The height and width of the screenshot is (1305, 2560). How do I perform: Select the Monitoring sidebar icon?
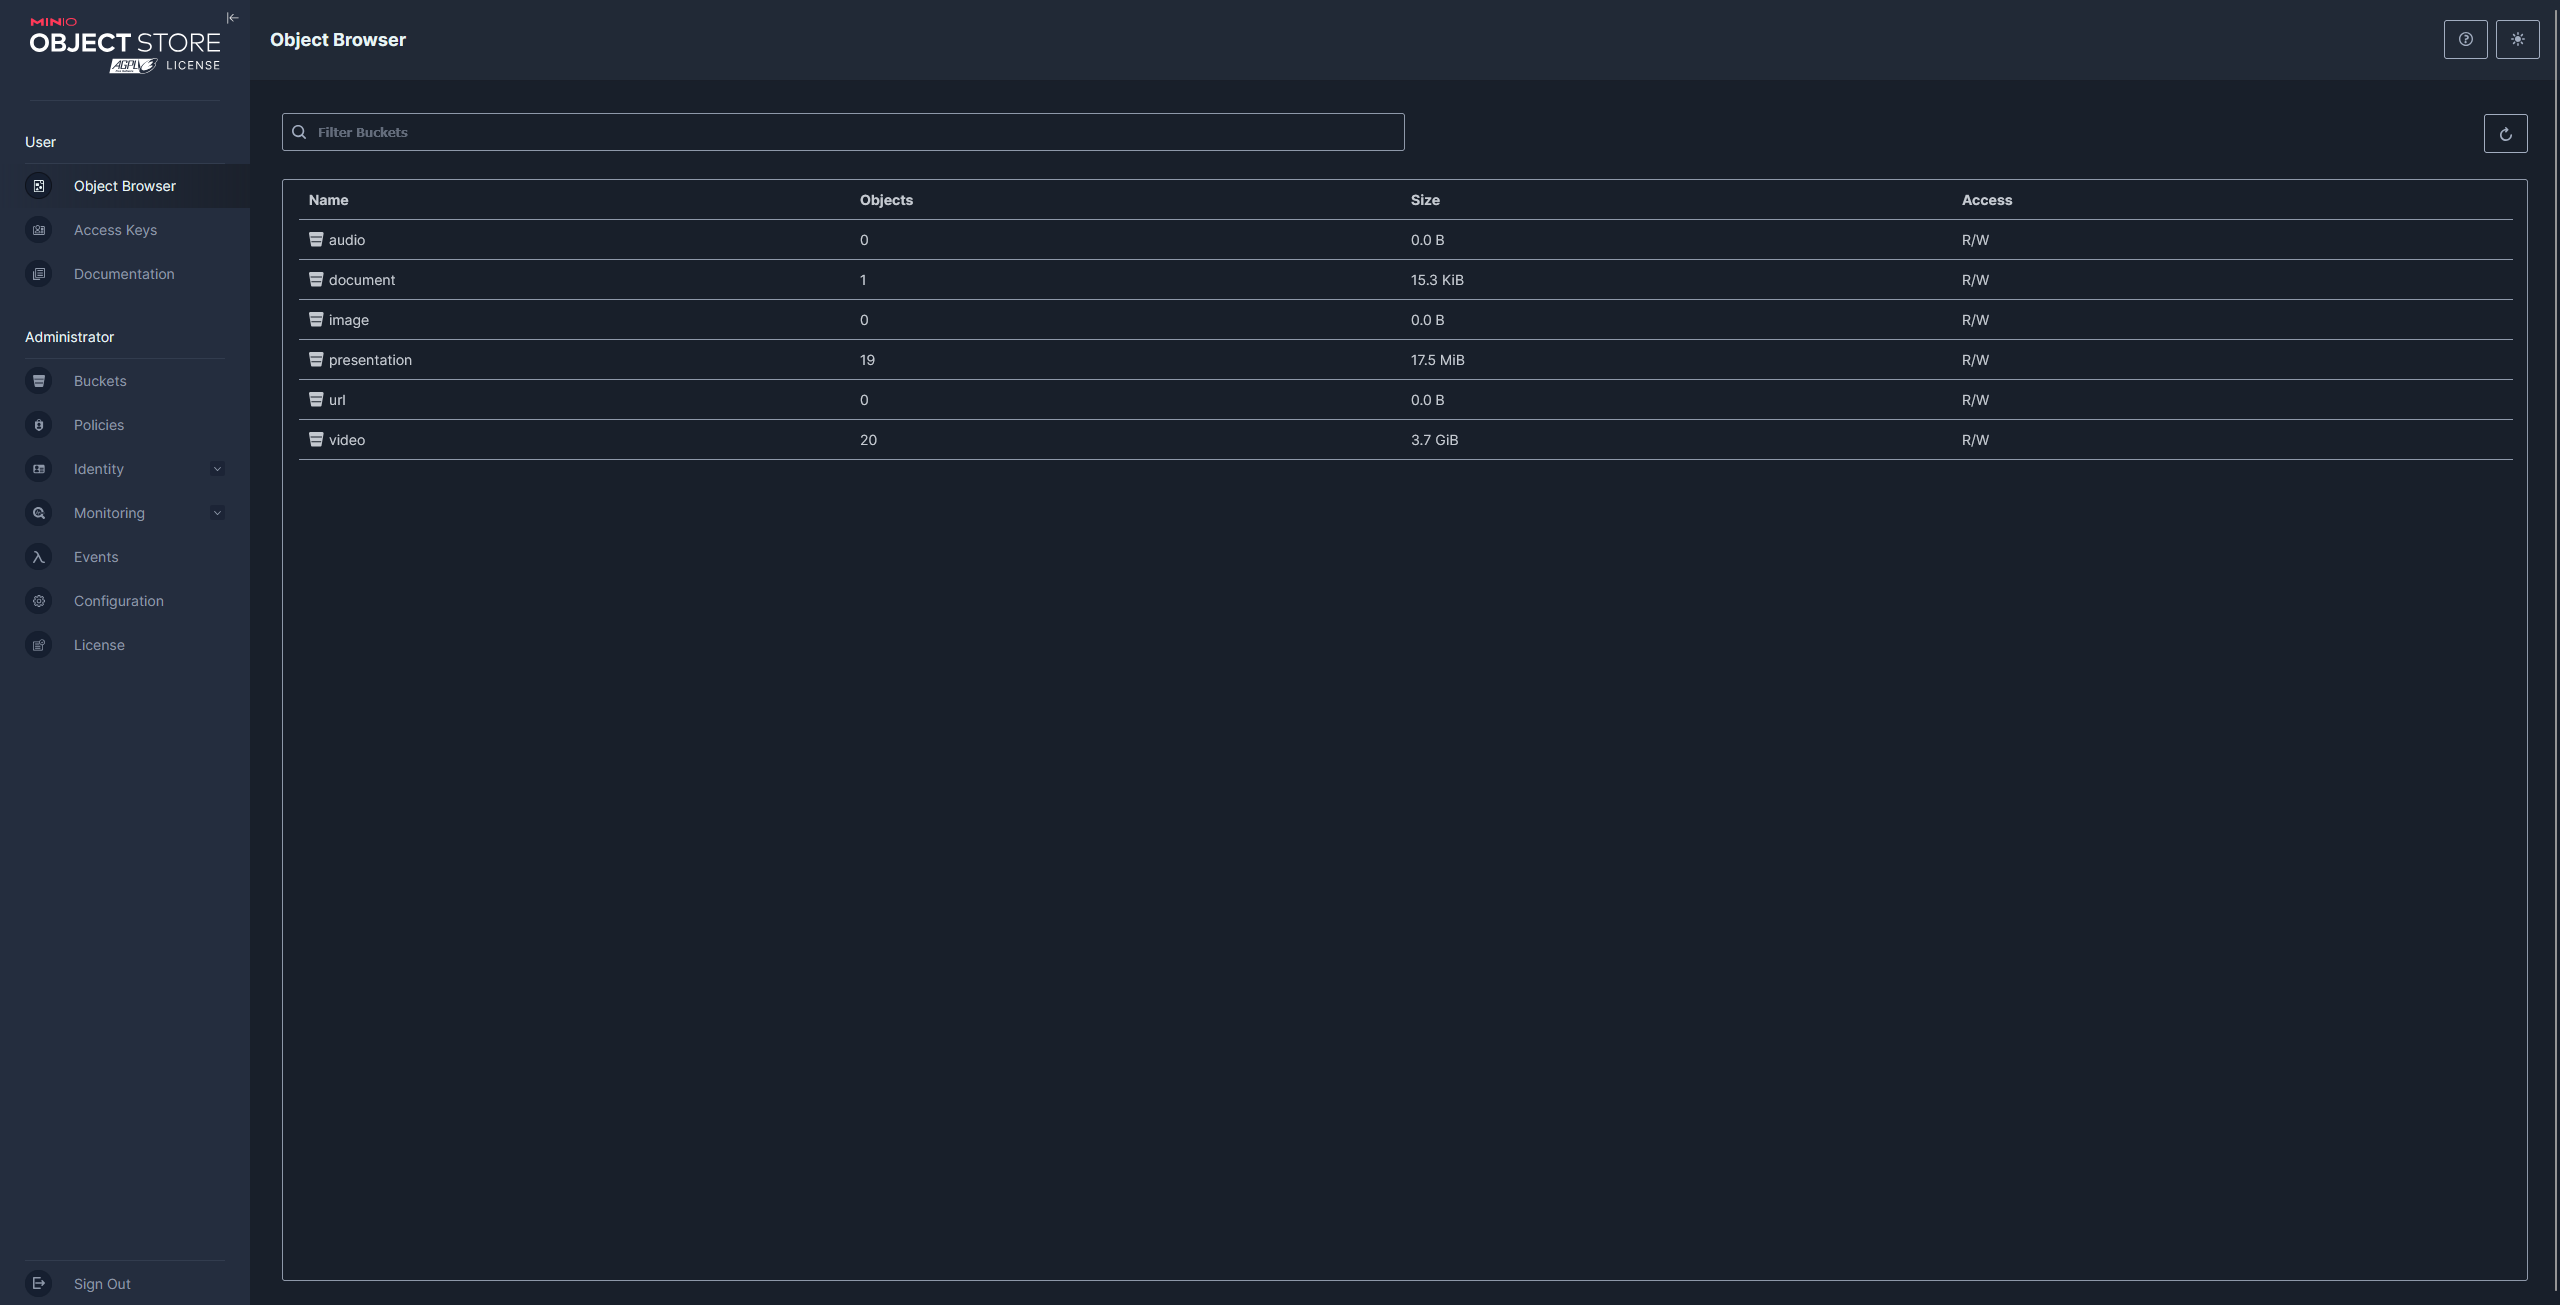click(x=39, y=513)
